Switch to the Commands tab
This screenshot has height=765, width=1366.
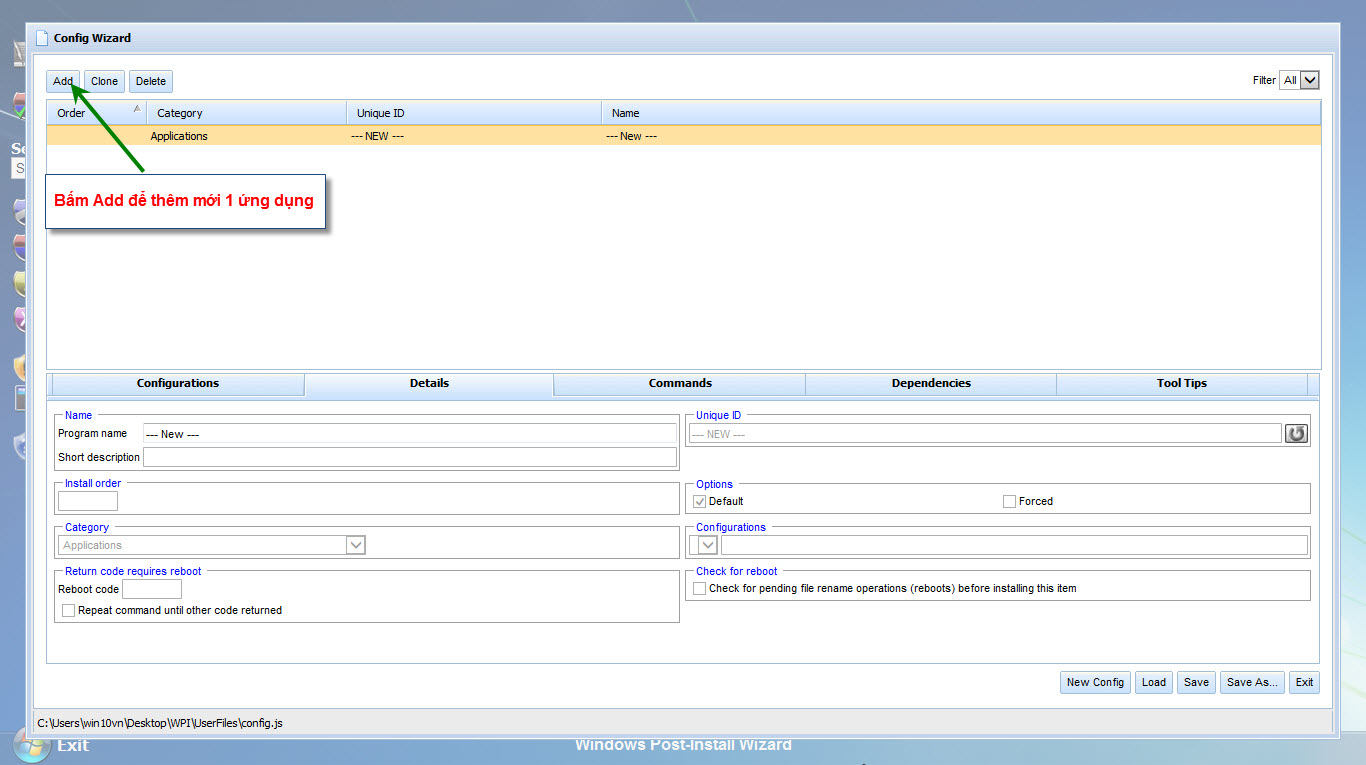[x=680, y=383]
